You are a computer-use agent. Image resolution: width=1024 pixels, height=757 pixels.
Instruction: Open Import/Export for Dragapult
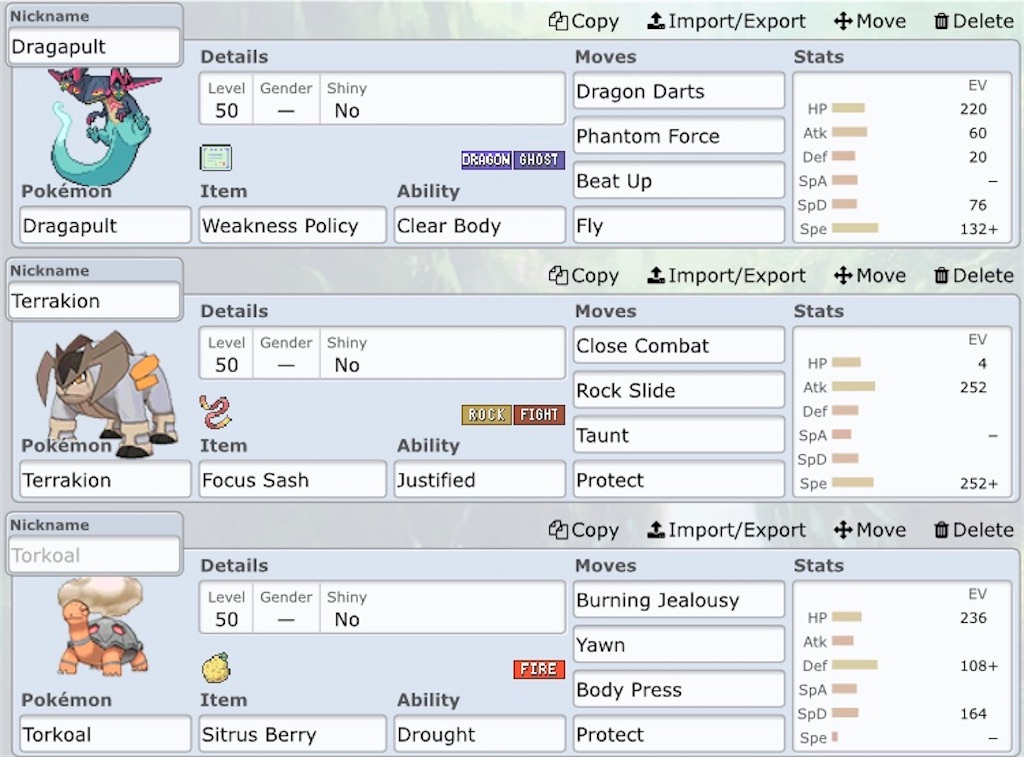coord(726,22)
